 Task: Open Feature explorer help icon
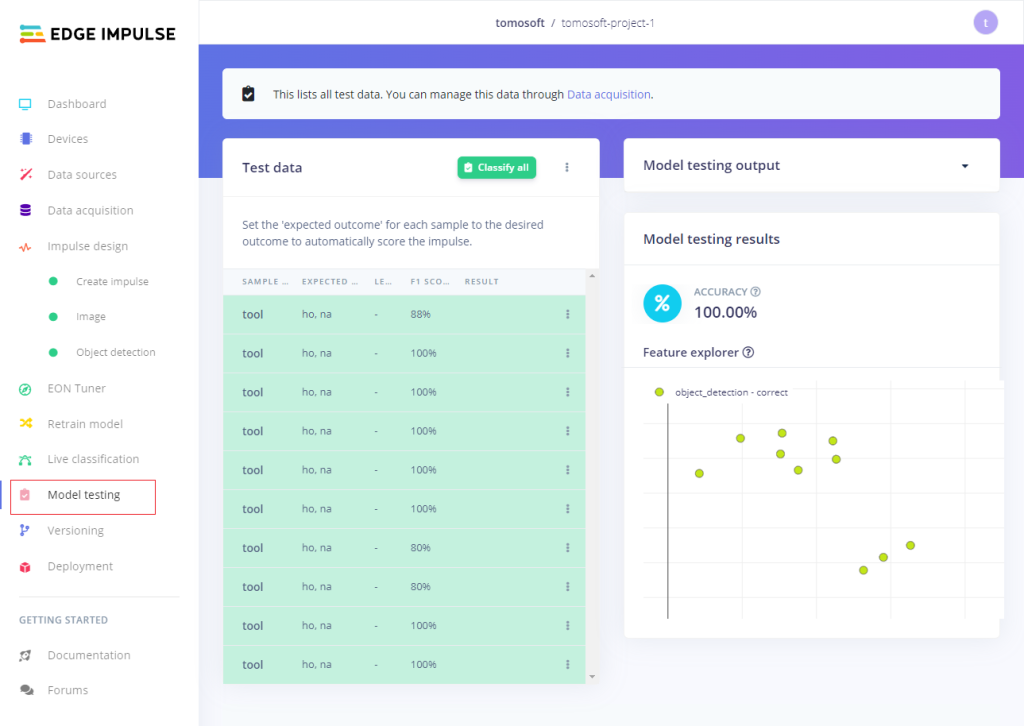click(748, 352)
